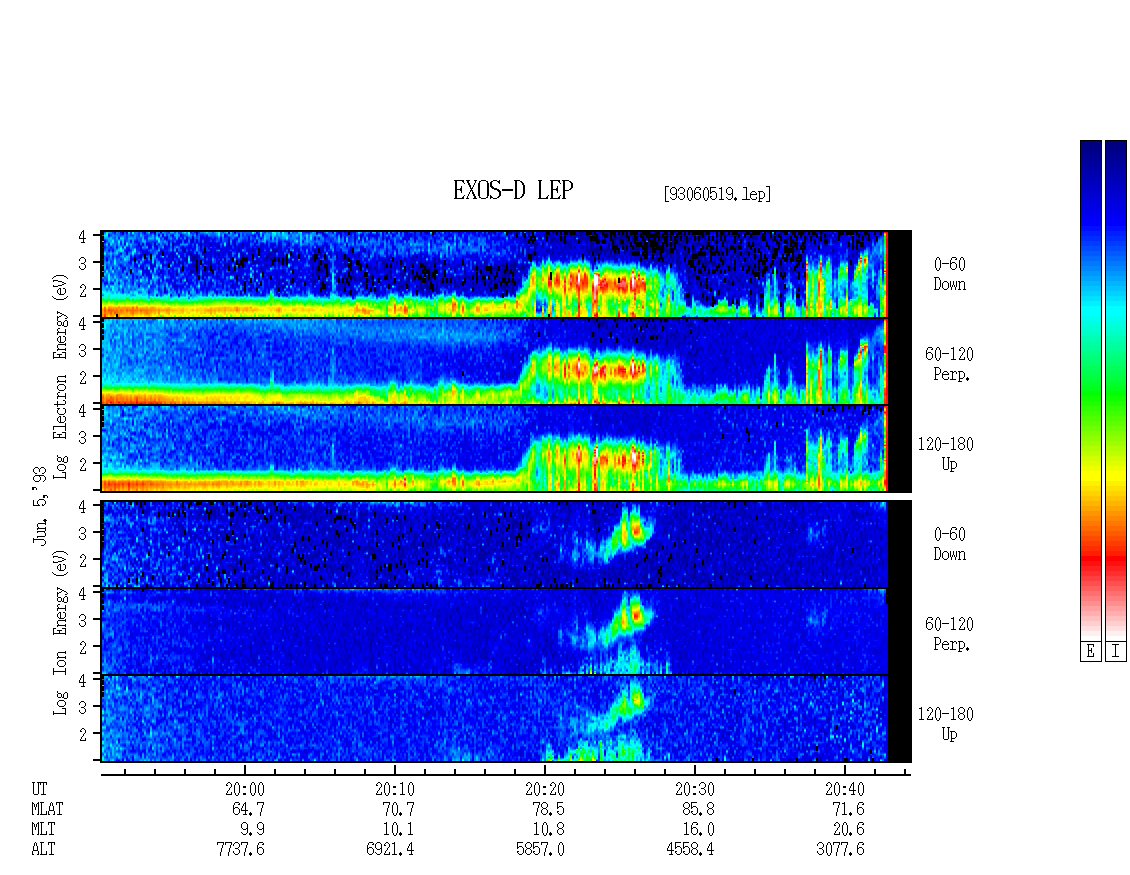Click the ALT value 4558.4

coord(690,850)
